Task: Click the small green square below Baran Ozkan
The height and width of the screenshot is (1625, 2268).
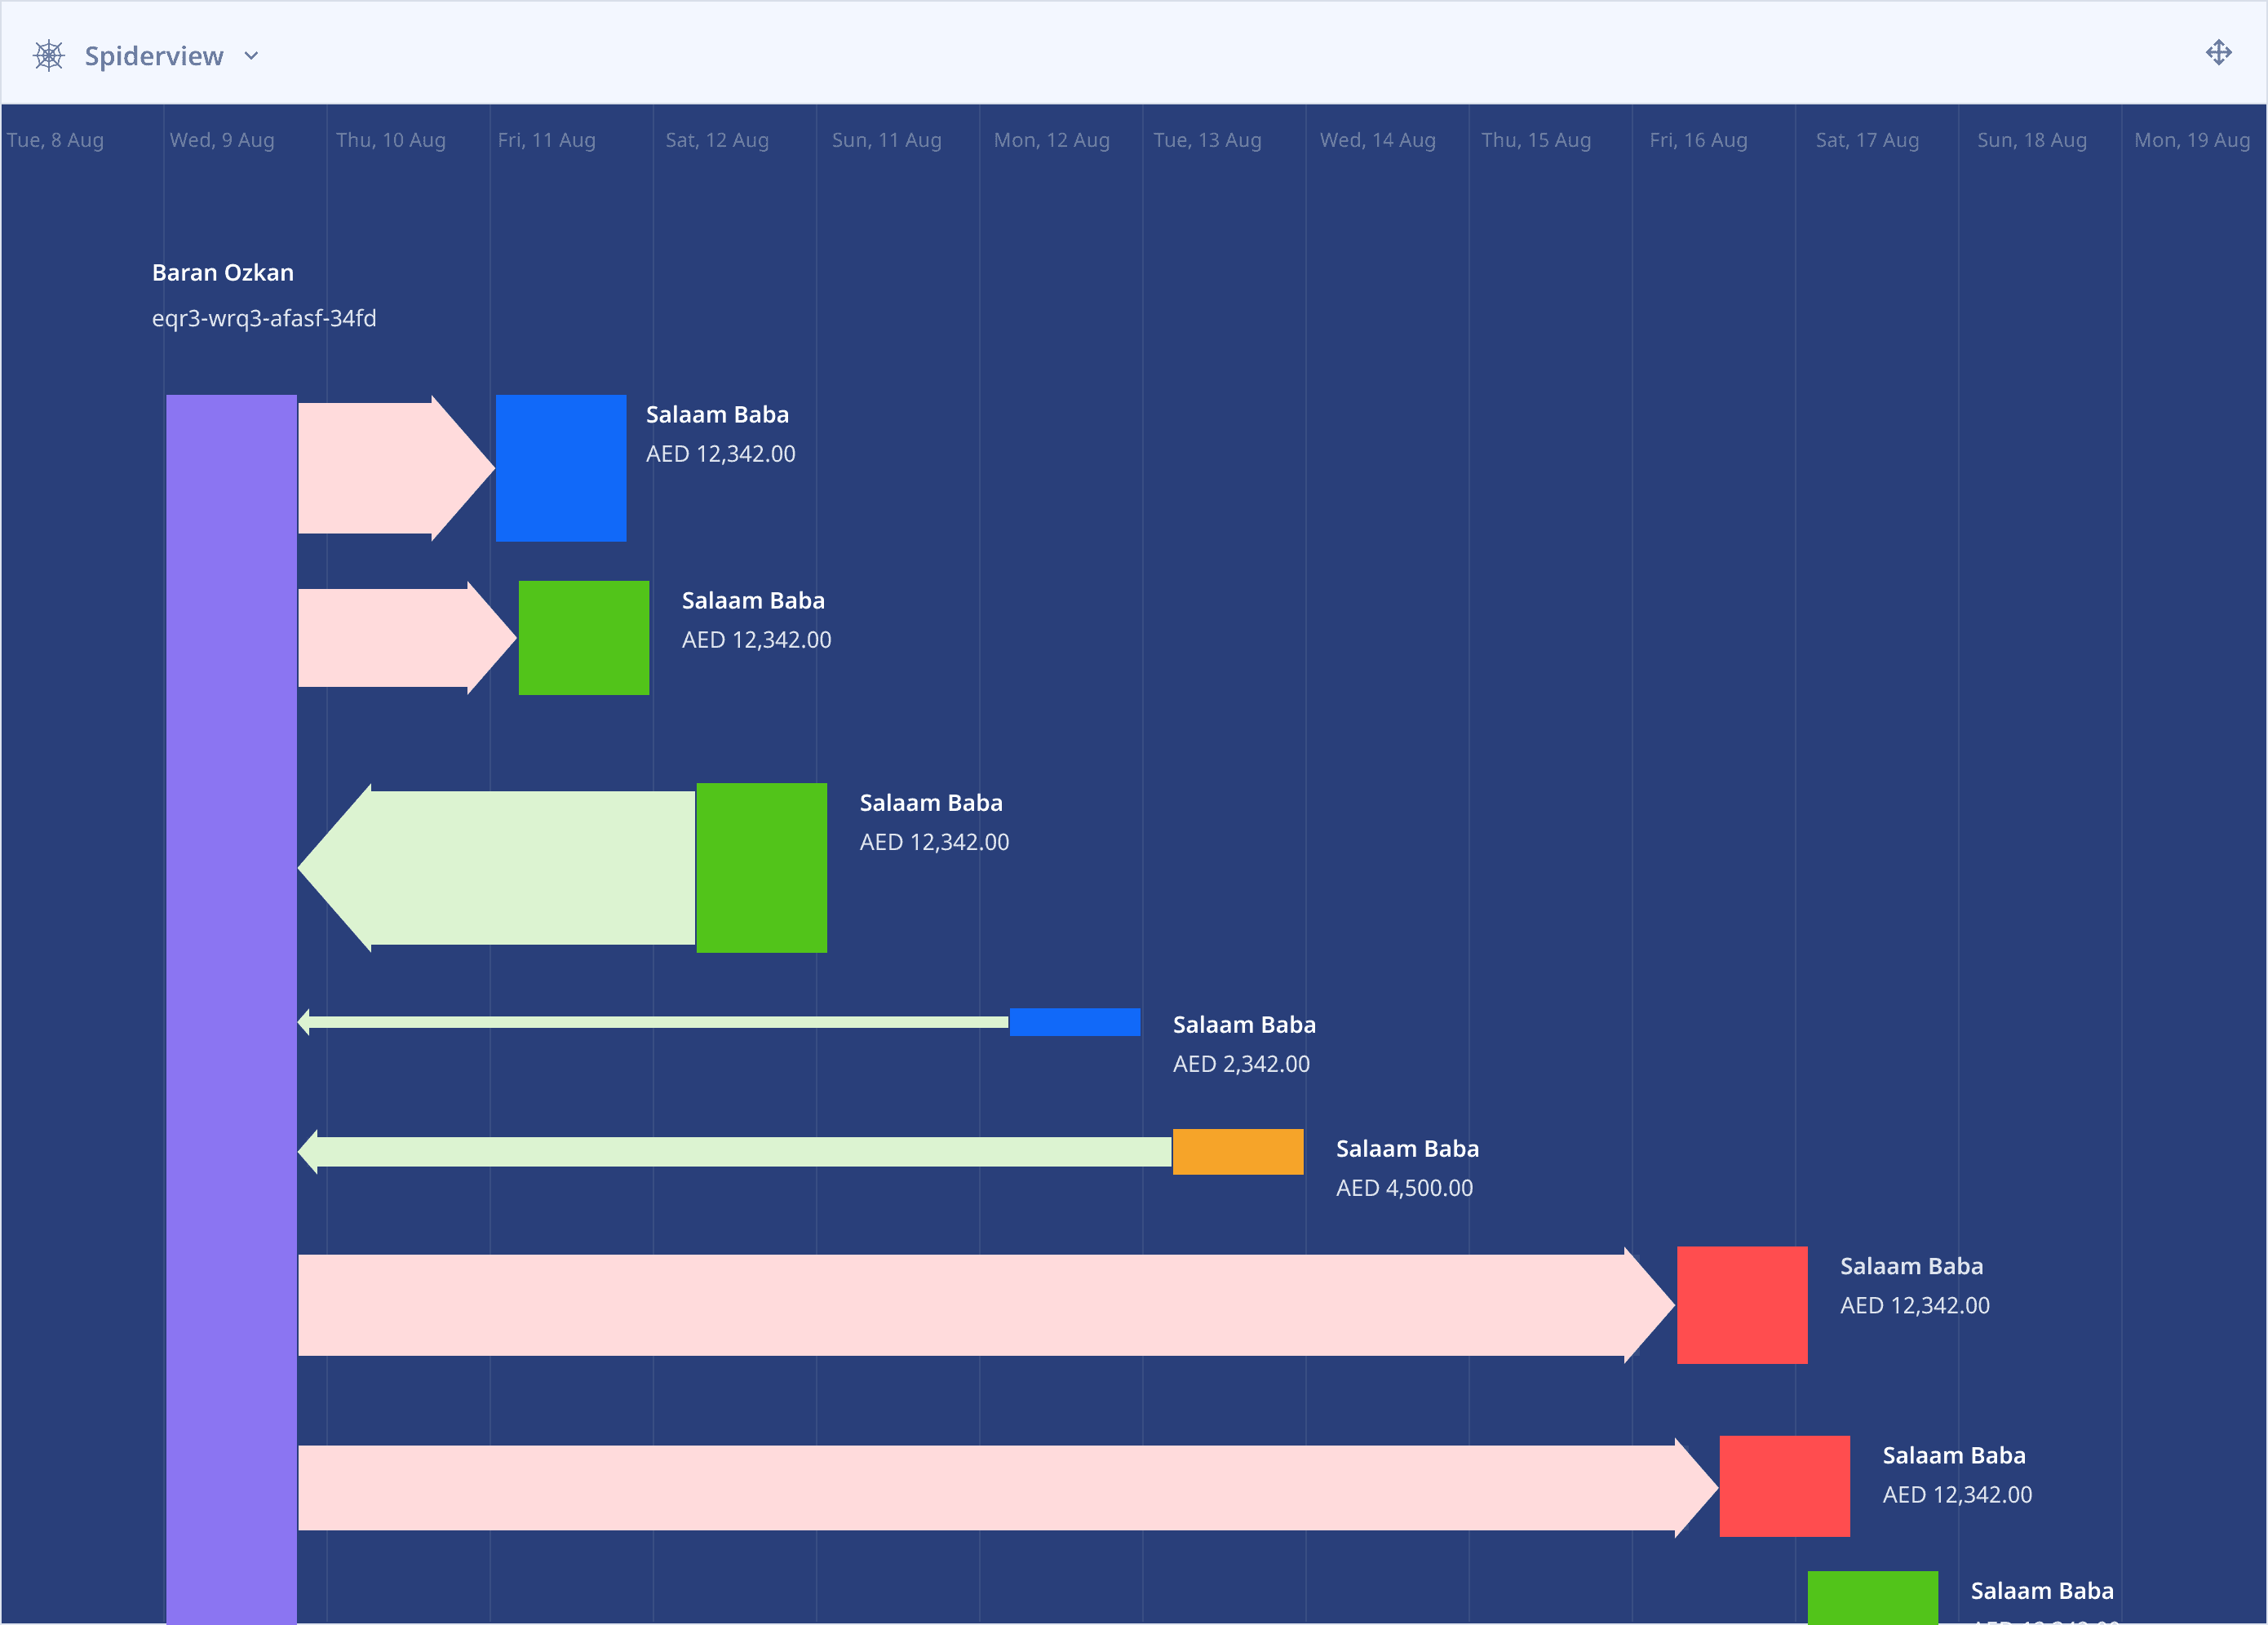Action: 584,637
